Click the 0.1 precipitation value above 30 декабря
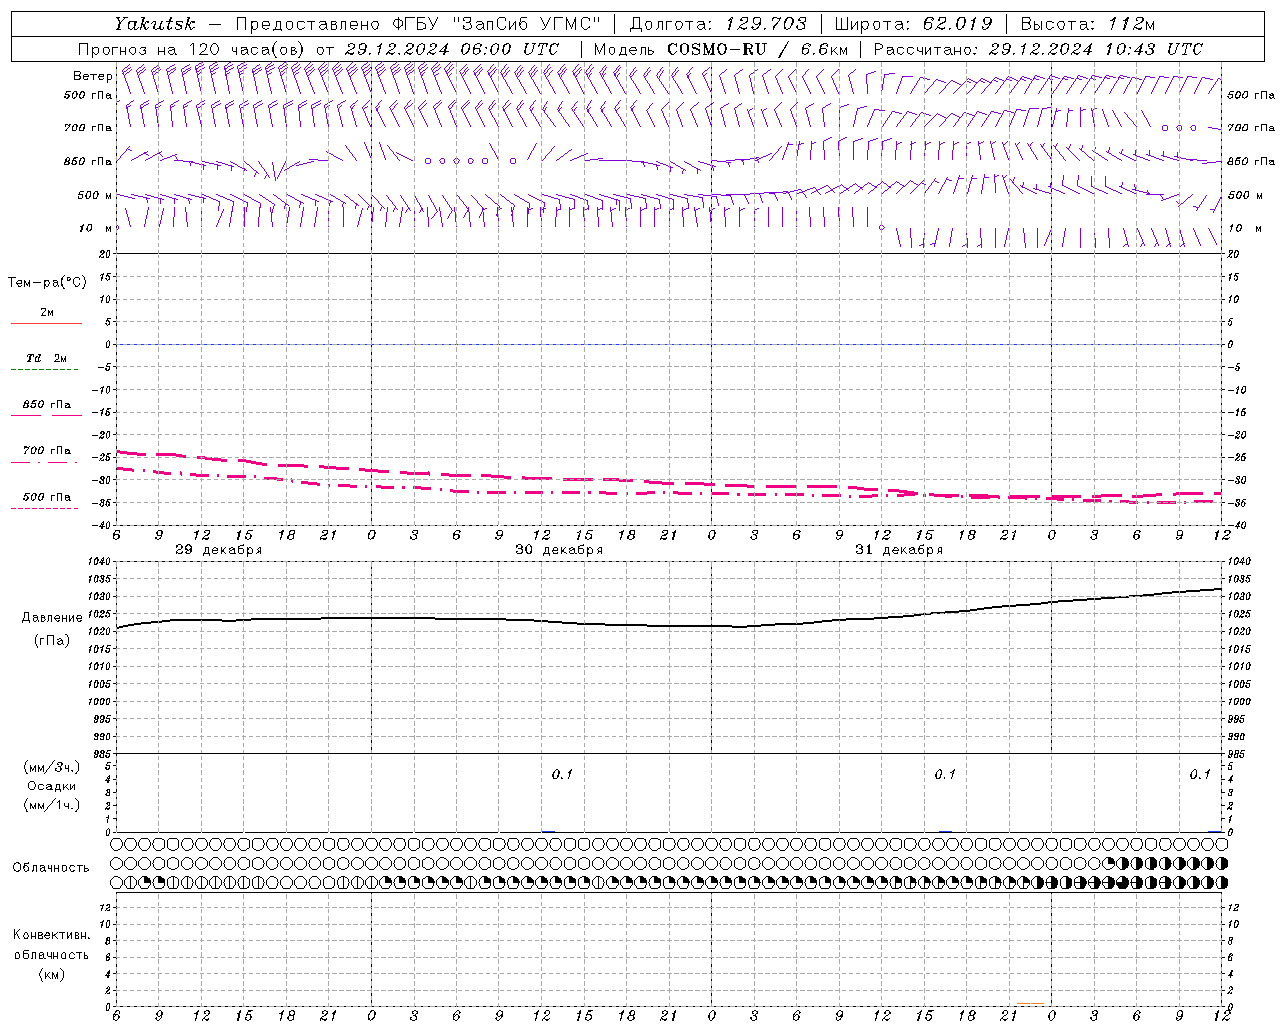 point(562,774)
